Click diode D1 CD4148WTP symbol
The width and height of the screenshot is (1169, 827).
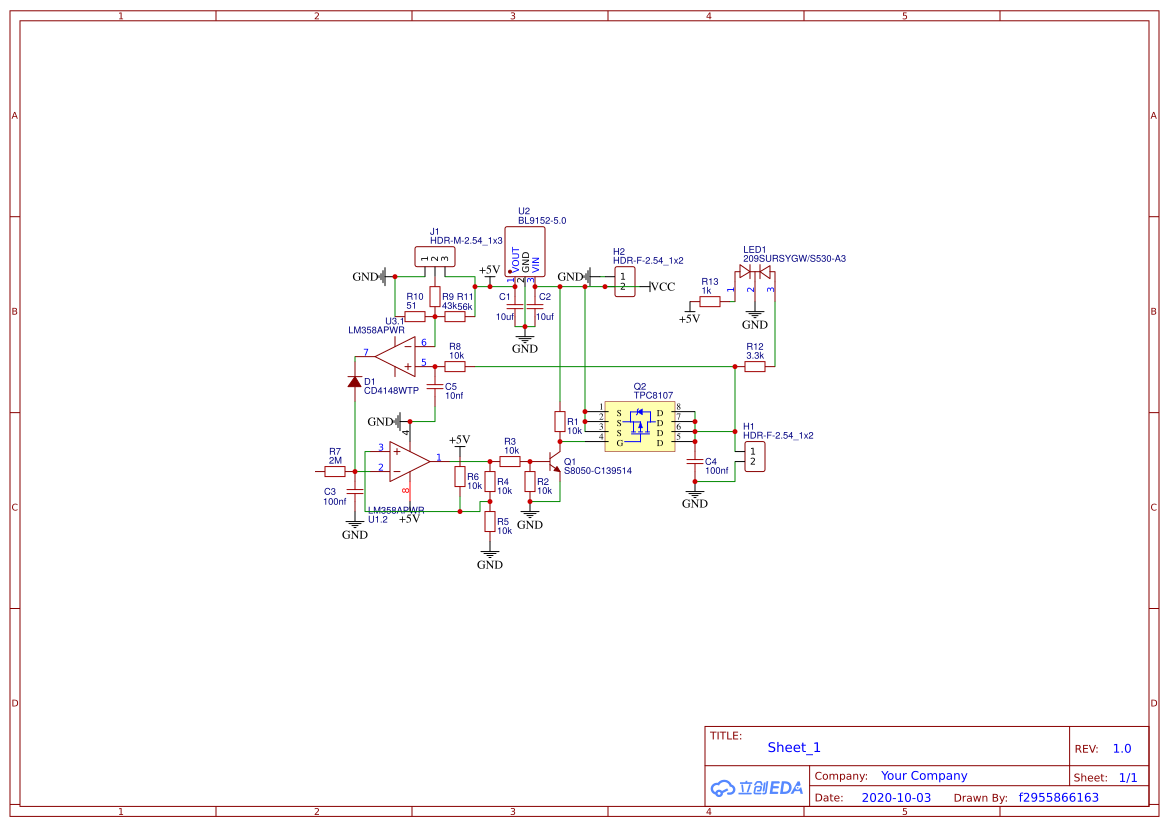355,383
